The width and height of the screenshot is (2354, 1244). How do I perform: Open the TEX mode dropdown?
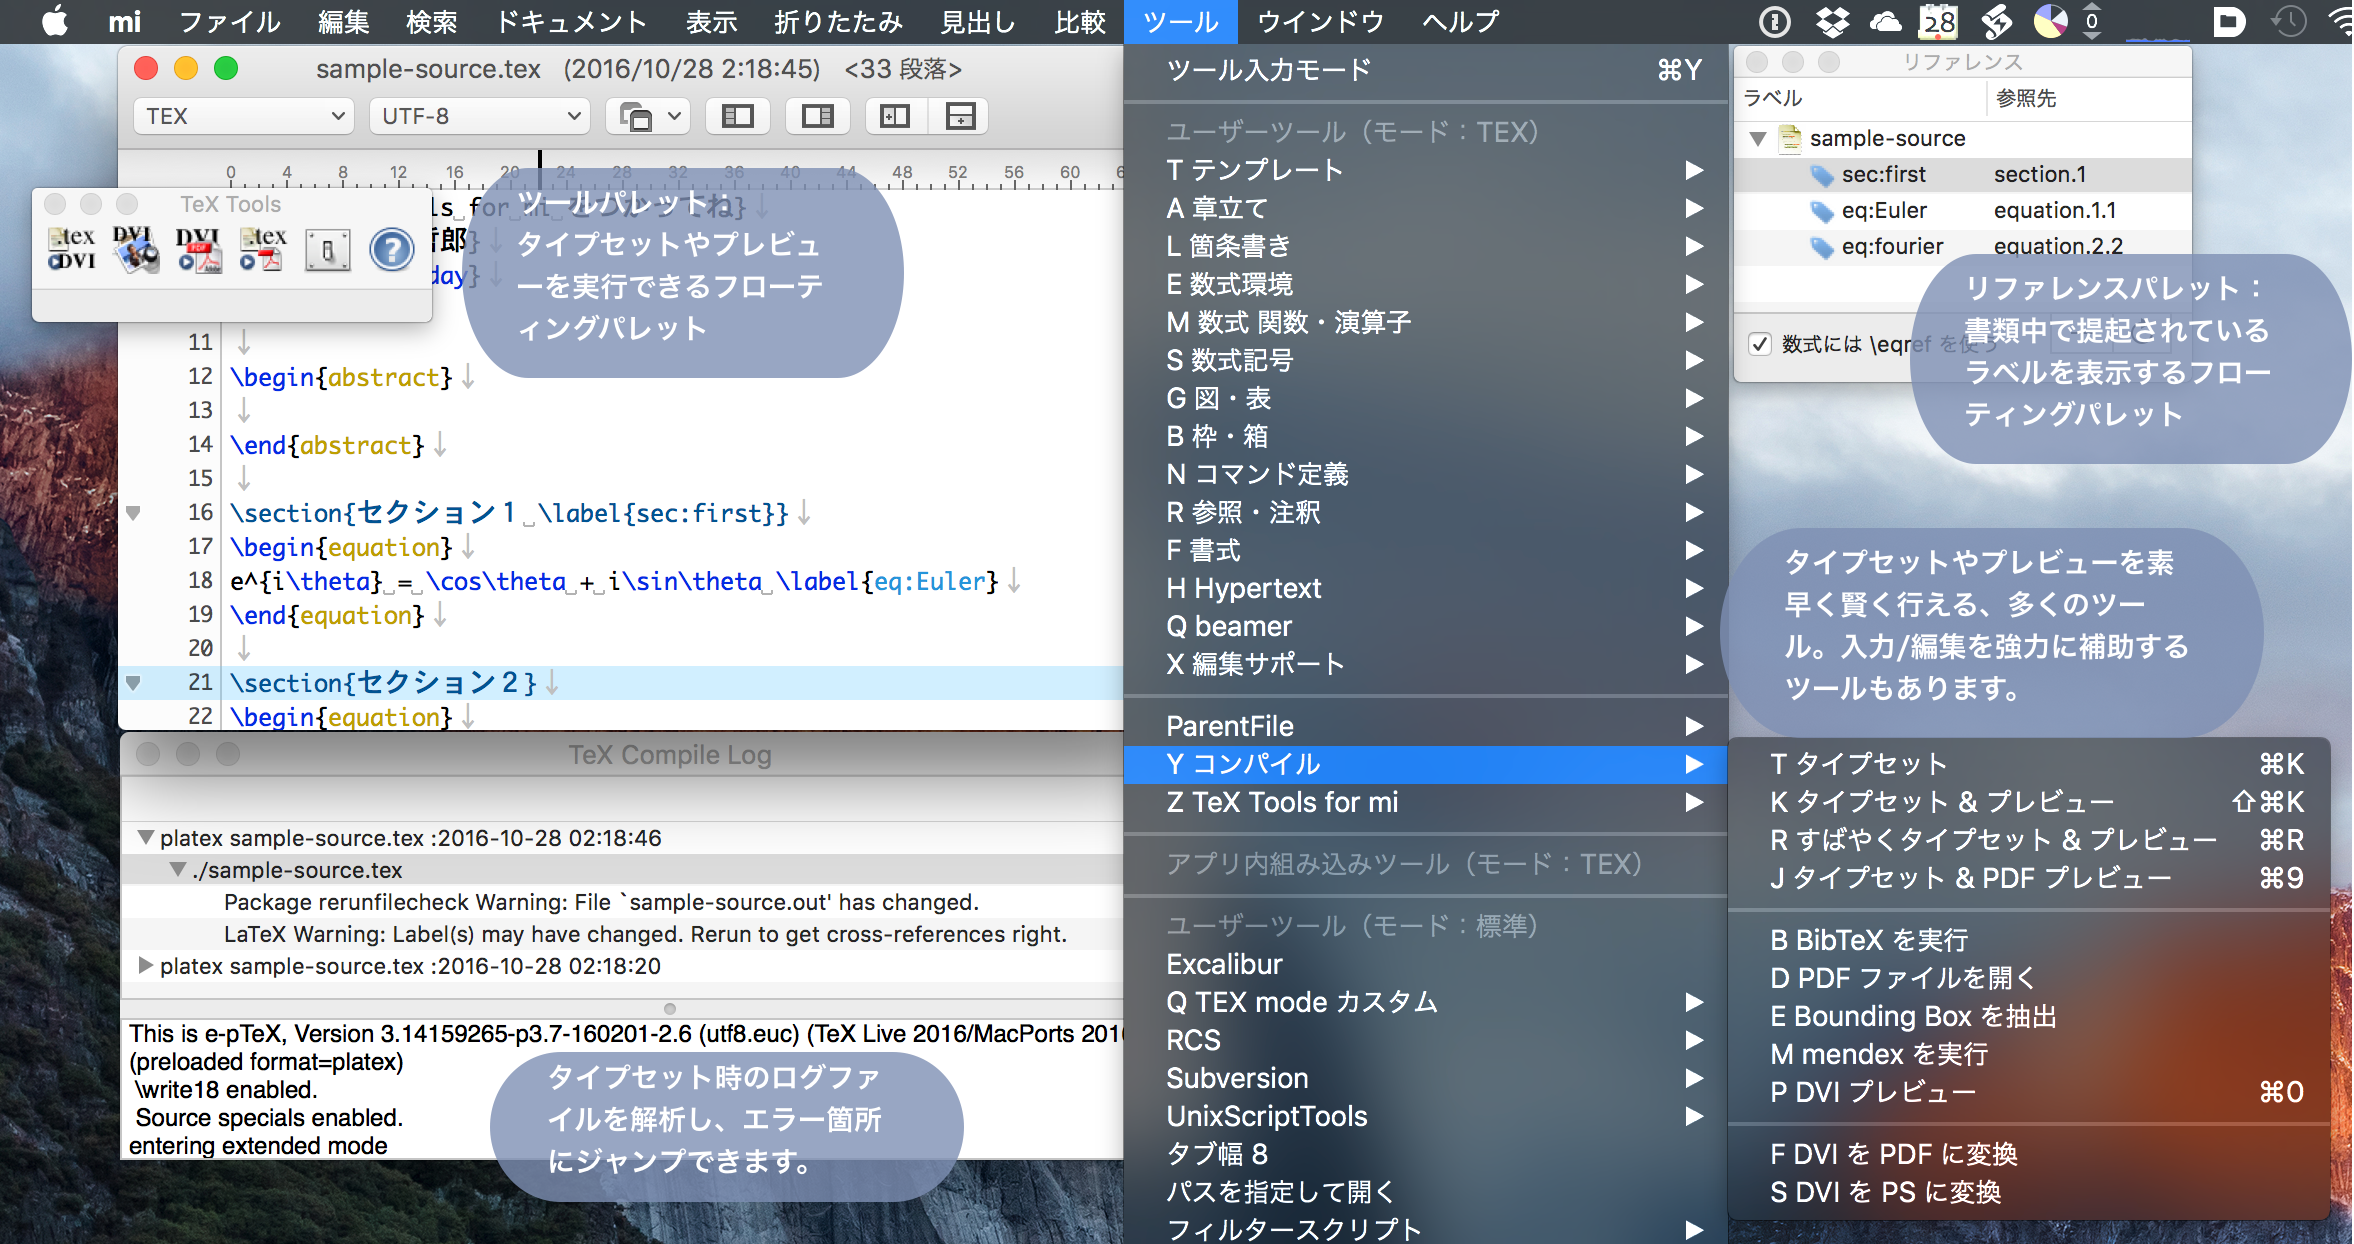pos(244,116)
